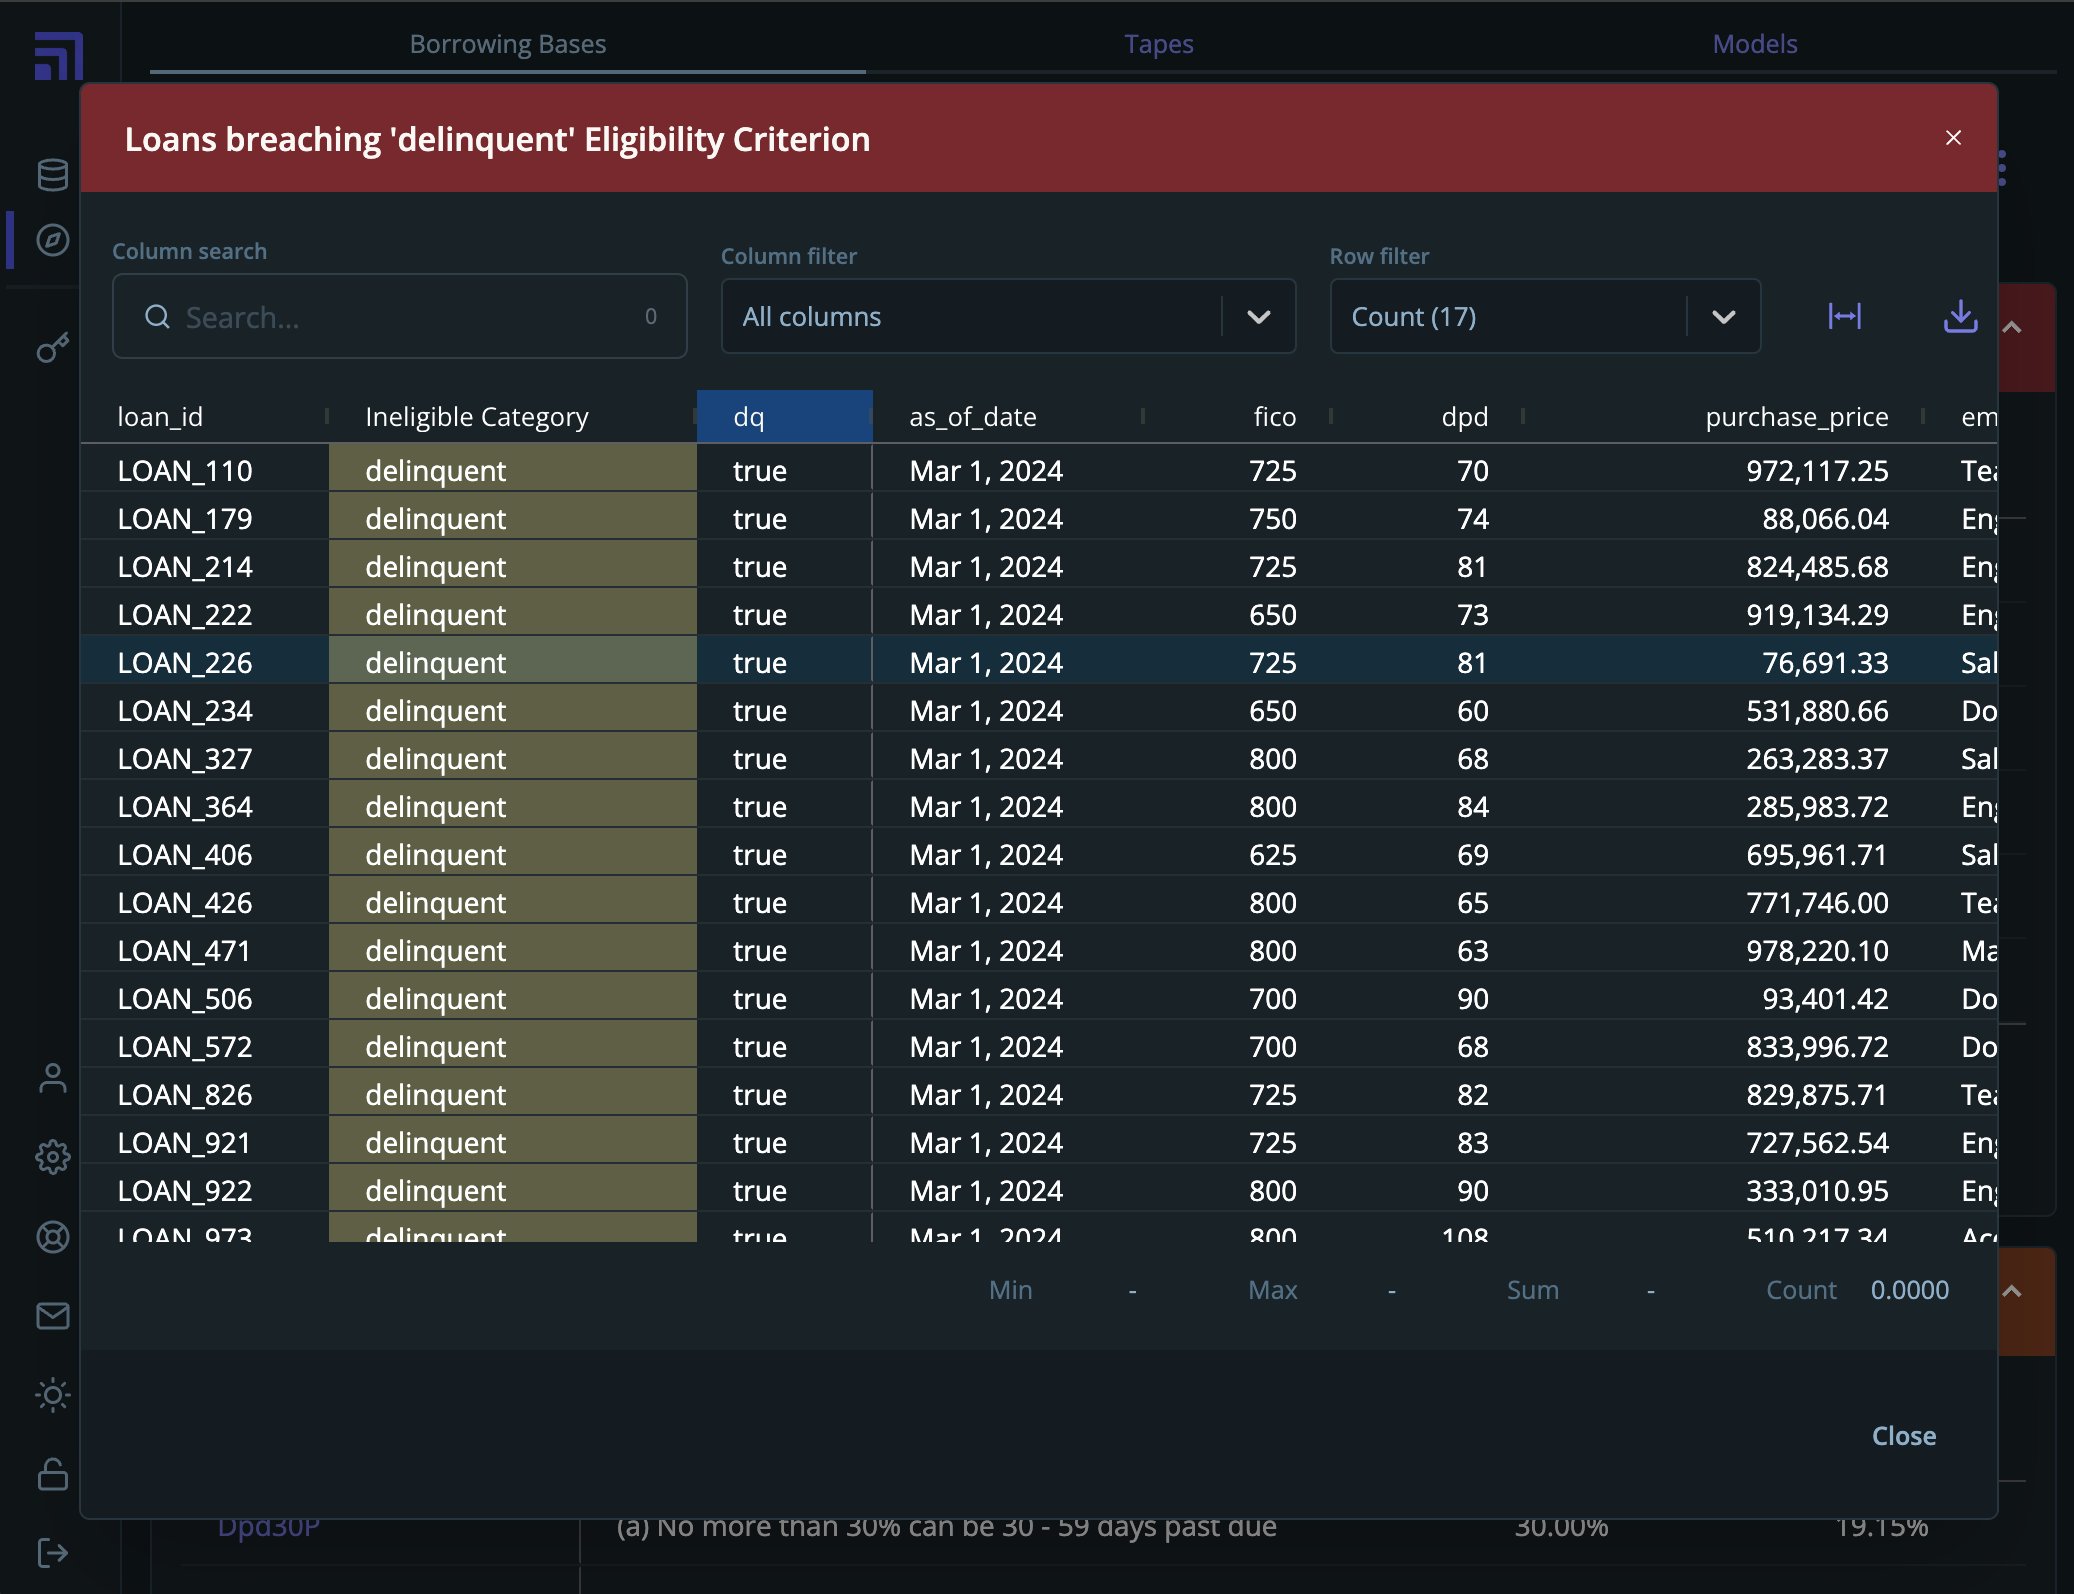Open the settings gear icon
Screen dimensions: 2074x1594
pyautogui.click(x=52, y=1157)
